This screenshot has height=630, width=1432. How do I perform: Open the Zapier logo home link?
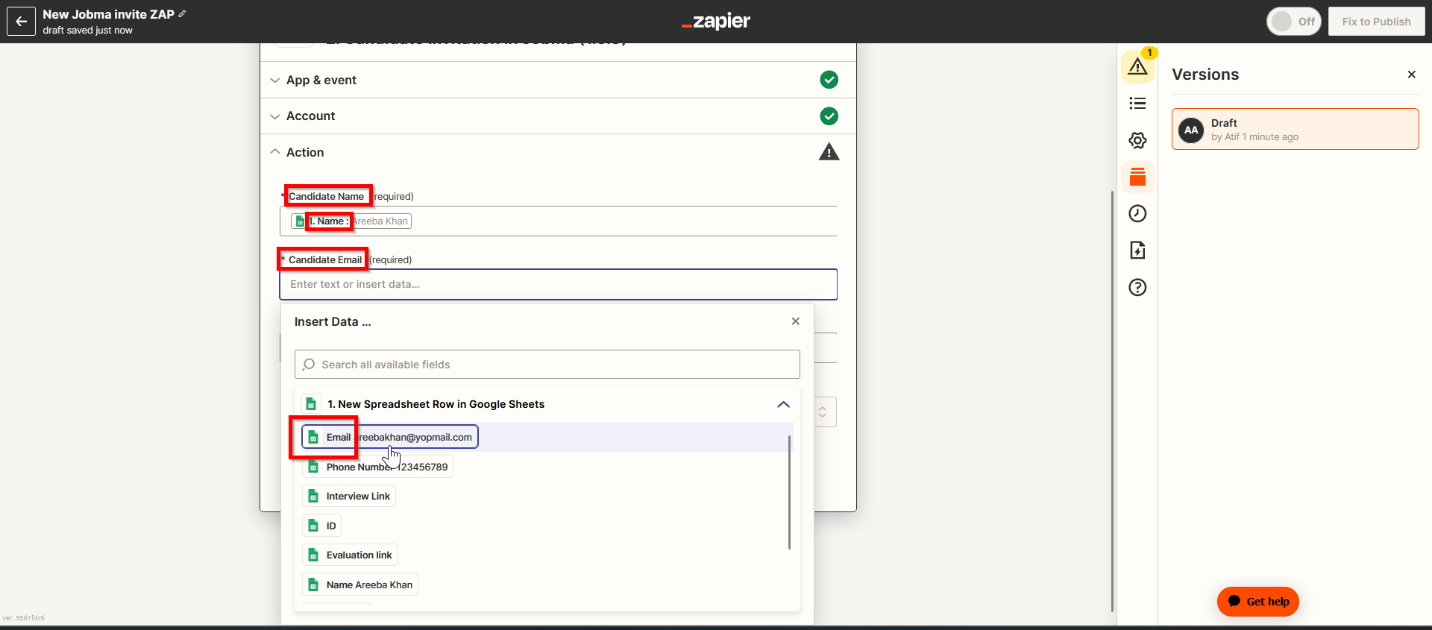click(x=715, y=21)
